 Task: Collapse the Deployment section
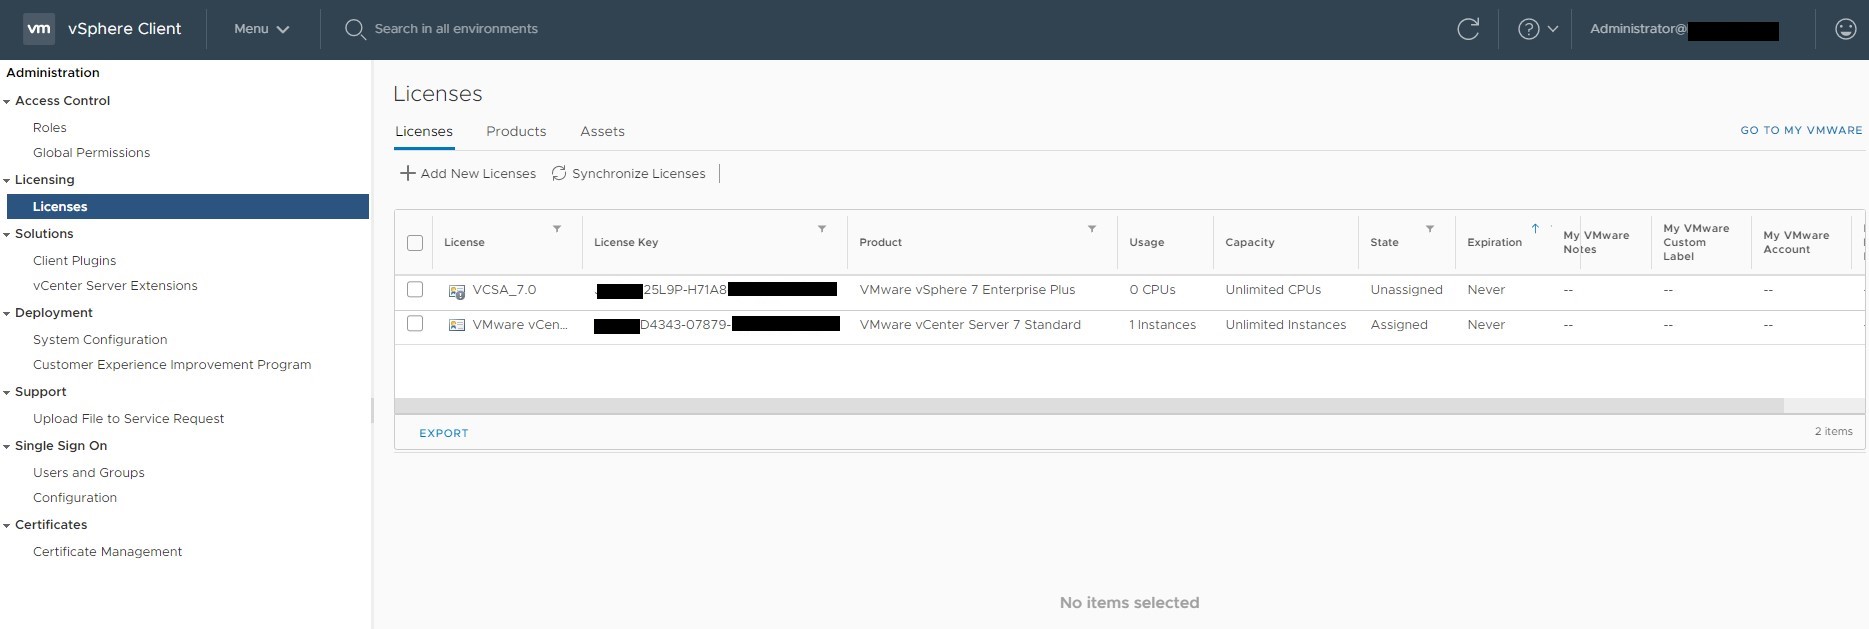pos(7,314)
